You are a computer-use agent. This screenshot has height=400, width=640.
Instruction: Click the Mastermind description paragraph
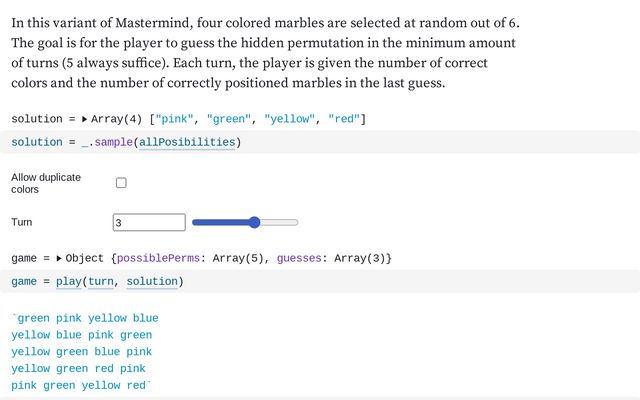click(266, 53)
